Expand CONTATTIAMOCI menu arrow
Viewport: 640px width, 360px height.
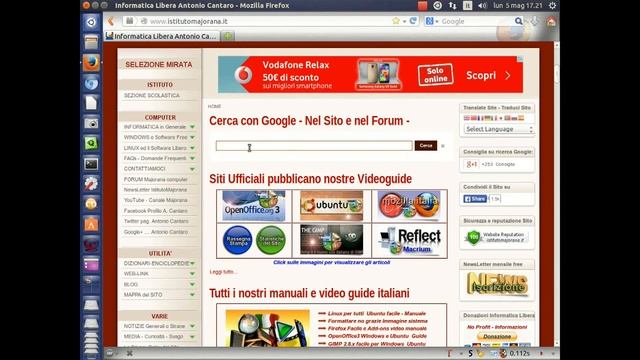click(x=192, y=169)
